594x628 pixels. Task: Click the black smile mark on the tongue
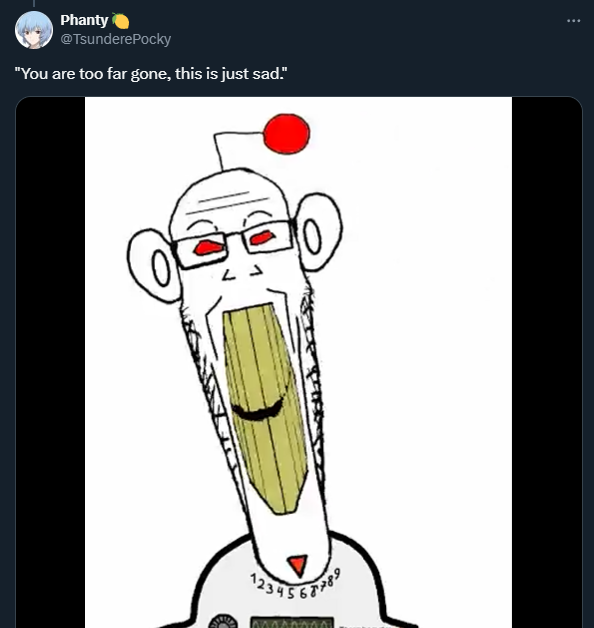point(258,411)
